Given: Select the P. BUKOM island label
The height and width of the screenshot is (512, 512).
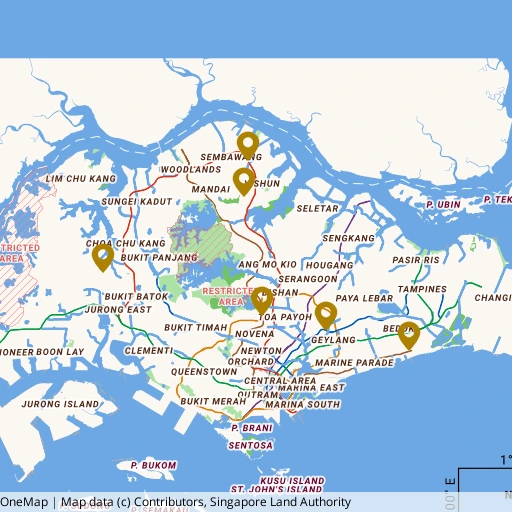Looking at the screenshot, I should coord(154,465).
